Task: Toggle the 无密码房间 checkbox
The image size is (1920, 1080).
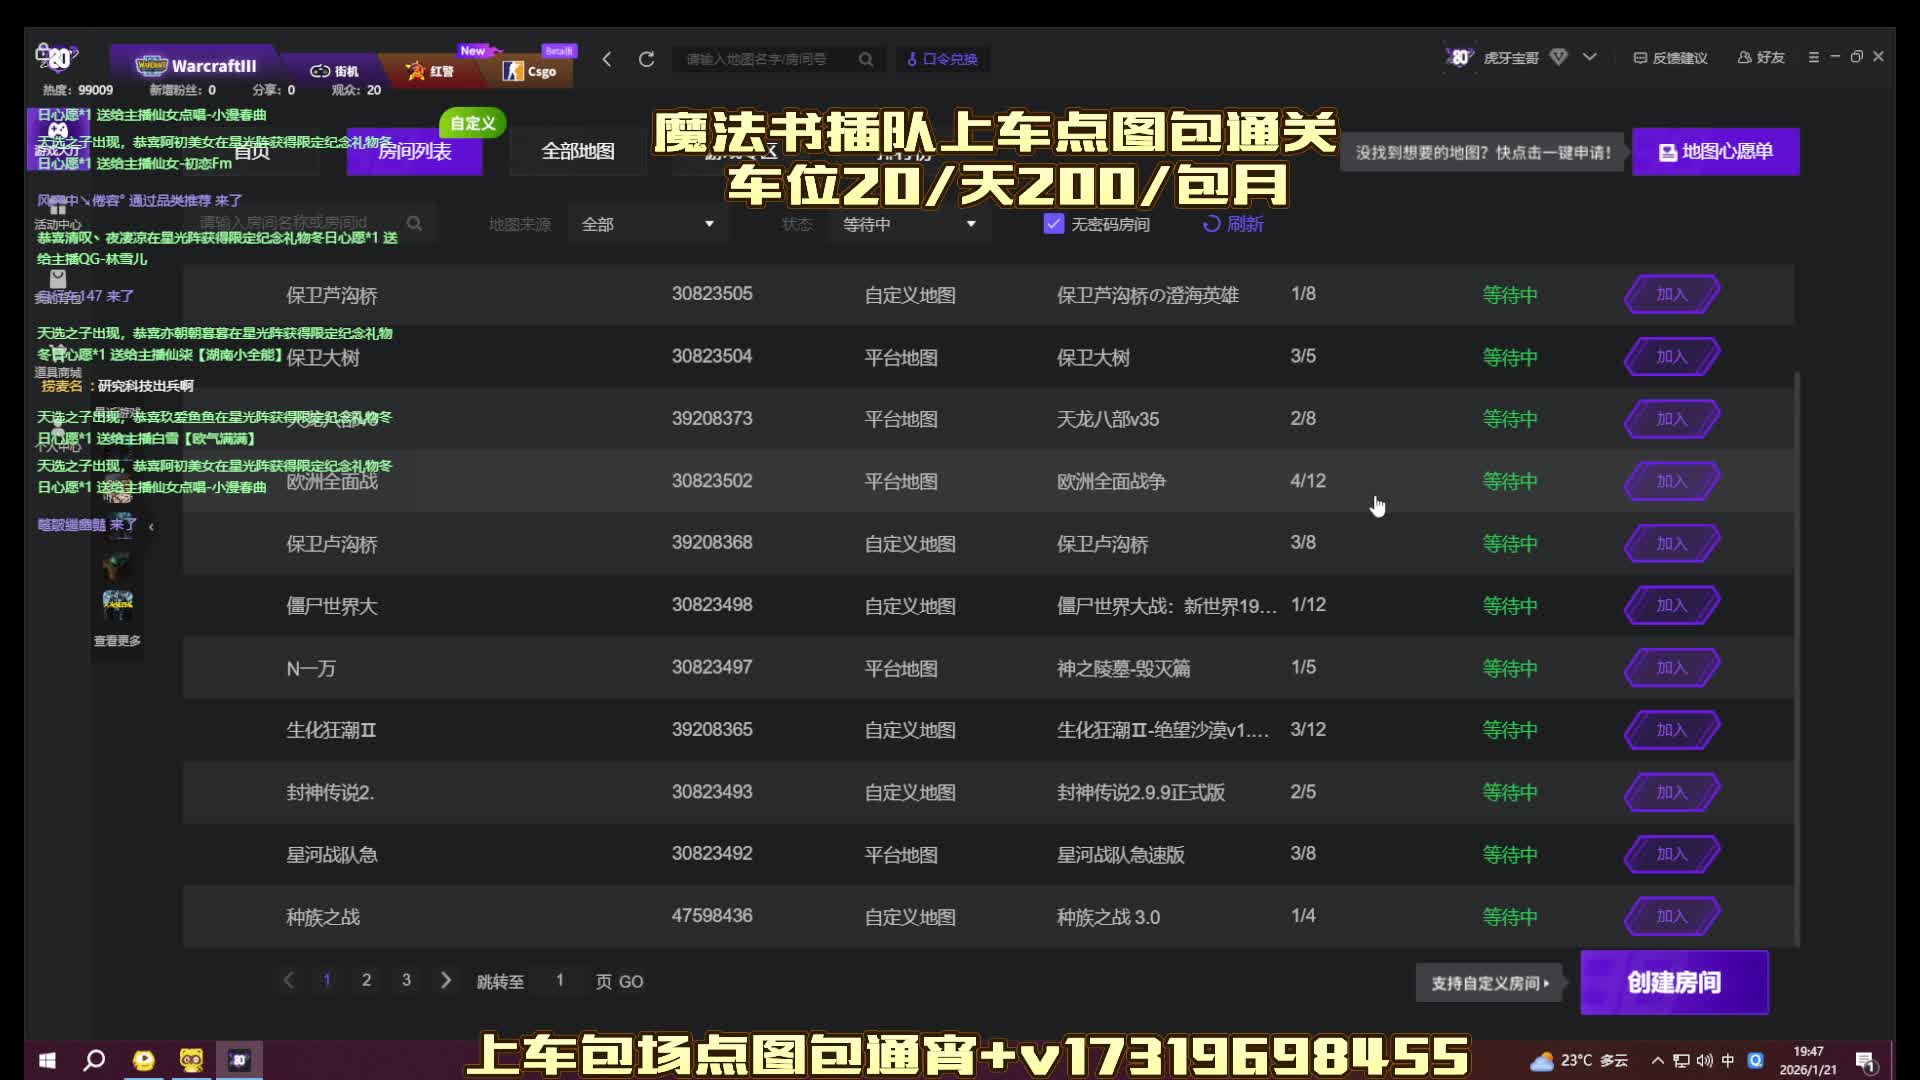Action: click(1053, 224)
